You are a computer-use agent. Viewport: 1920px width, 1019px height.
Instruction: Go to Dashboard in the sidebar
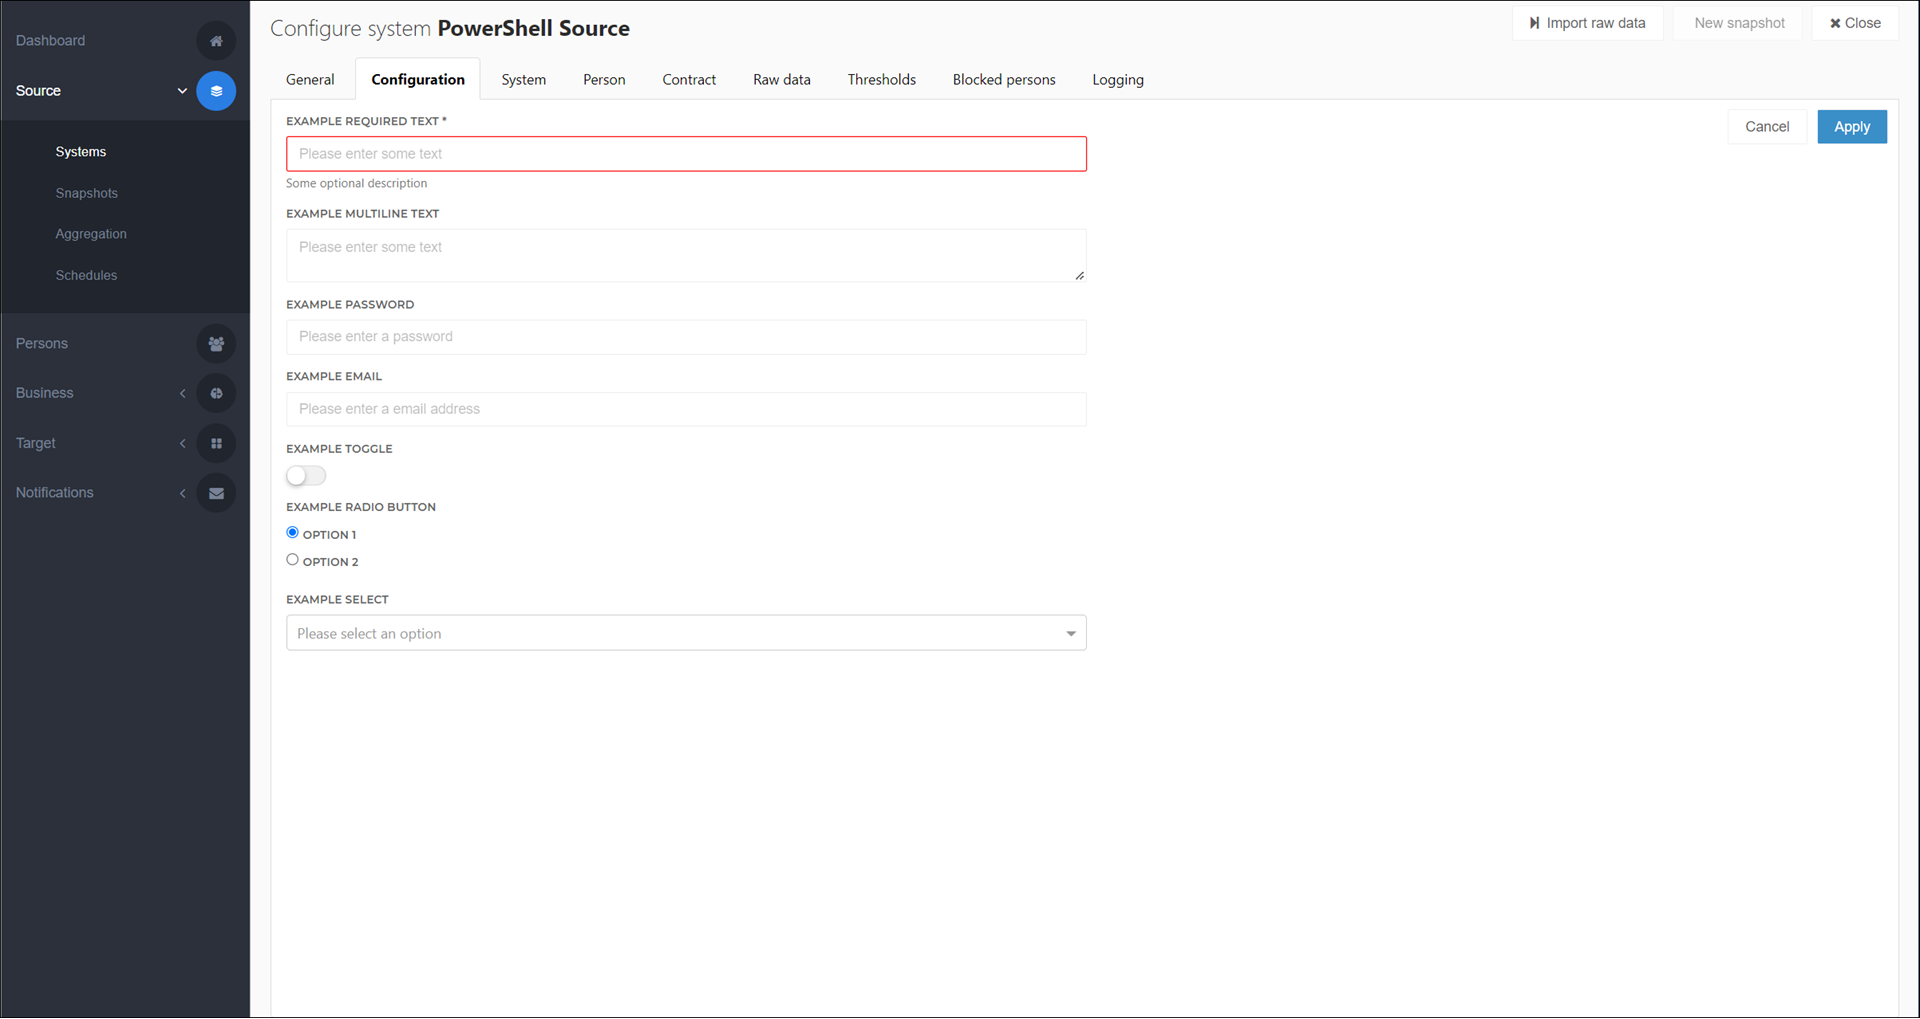pos(50,41)
